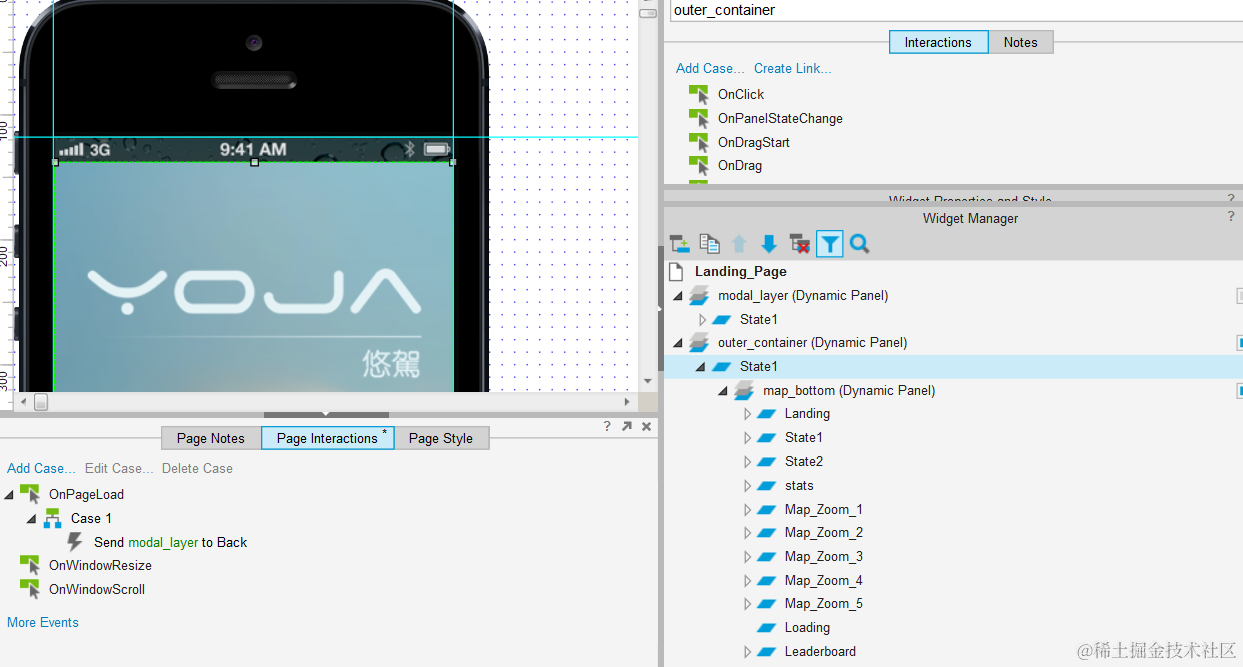Show More Events link
Viewport: 1243px width, 667px height.
(x=43, y=622)
